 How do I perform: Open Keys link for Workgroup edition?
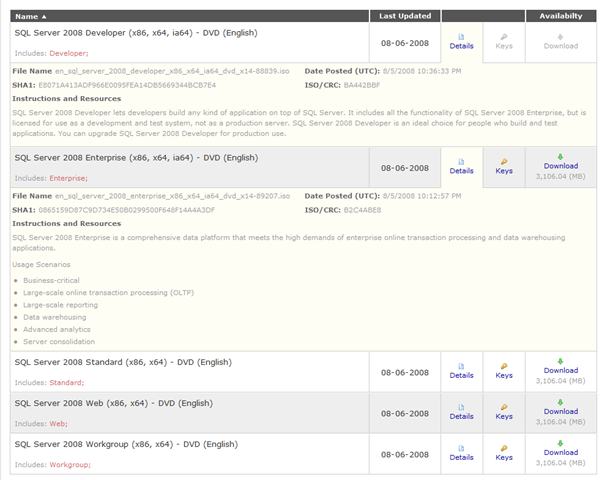(504, 457)
